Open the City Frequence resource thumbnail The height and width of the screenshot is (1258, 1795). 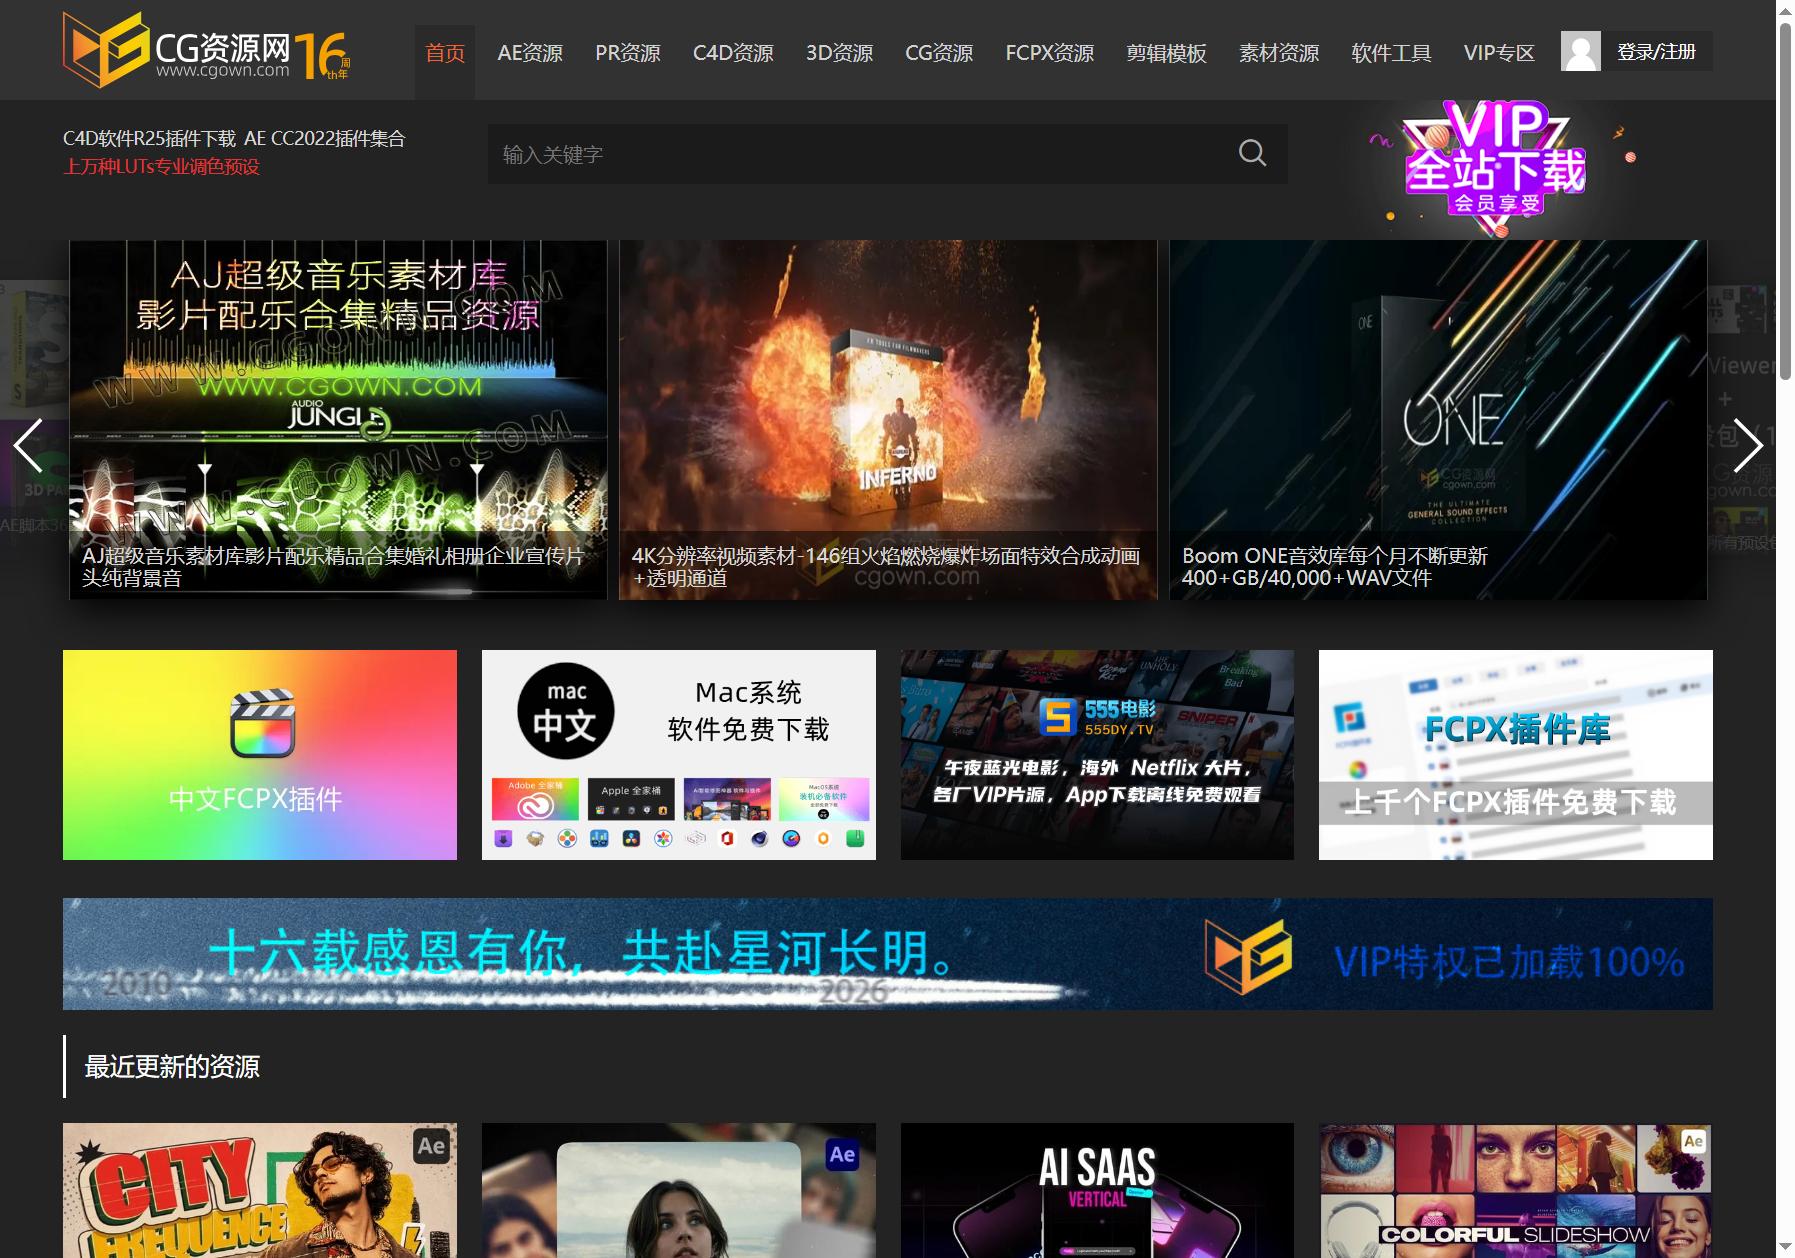click(x=260, y=1190)
